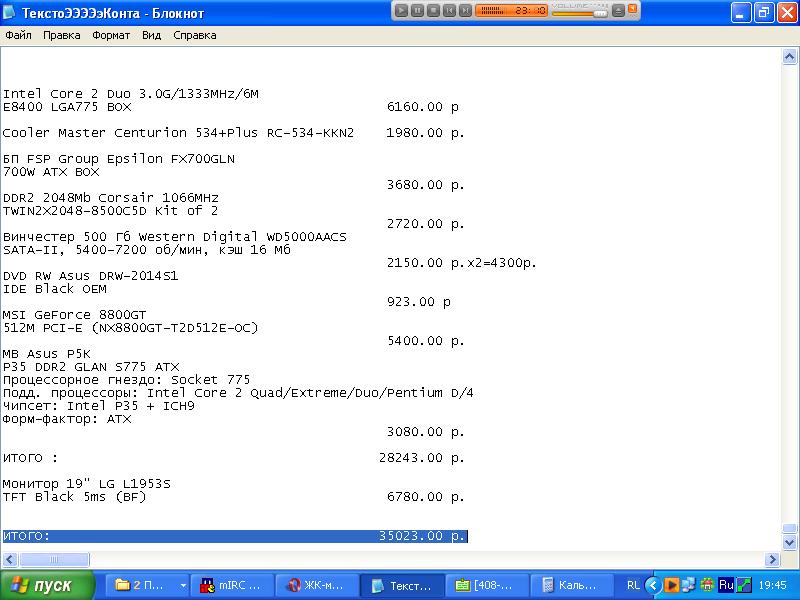Click the price '6780.00 р.'
This screenshot has height=600, width=800.
pyautogui.click(x=425, y=497)
